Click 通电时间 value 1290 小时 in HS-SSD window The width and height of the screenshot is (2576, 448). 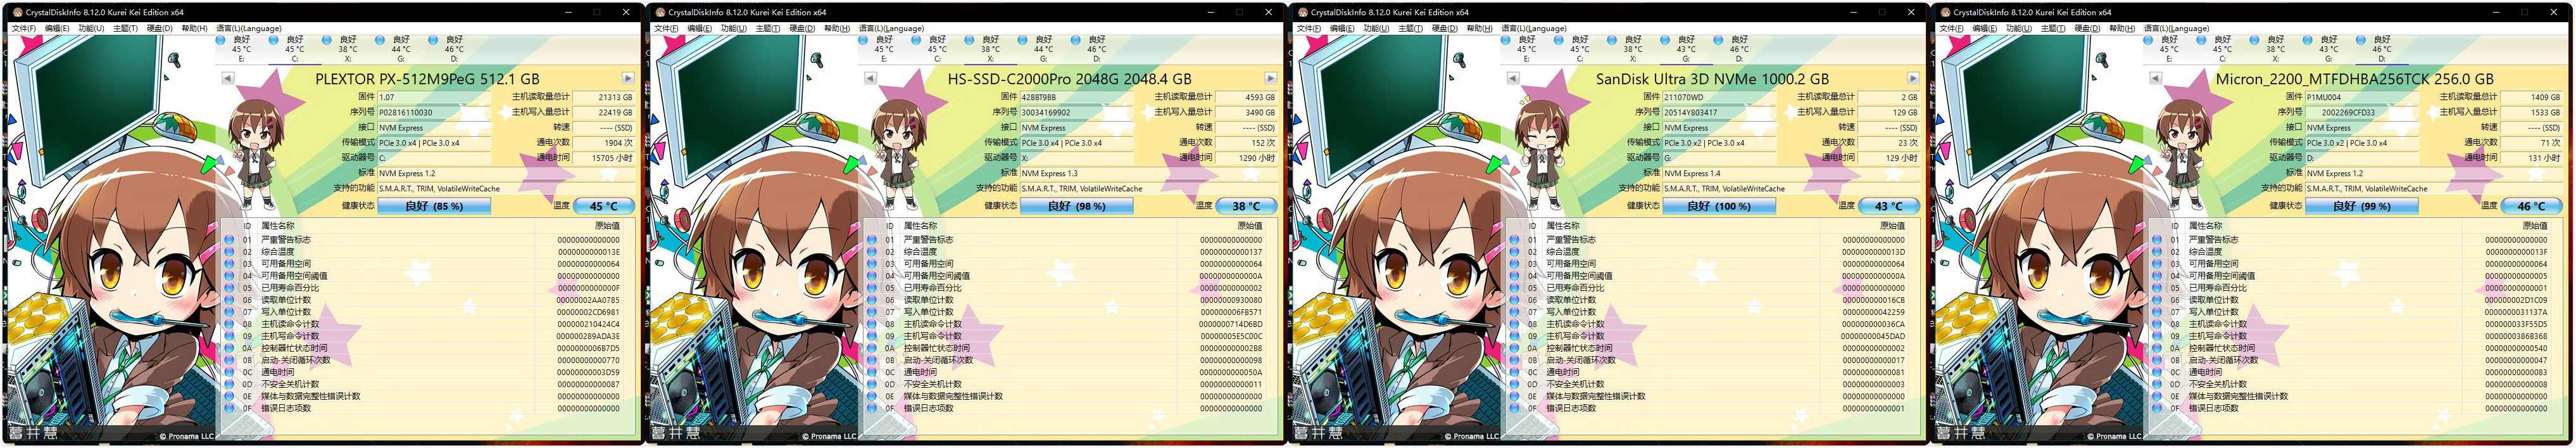(x=1247, y=158)
